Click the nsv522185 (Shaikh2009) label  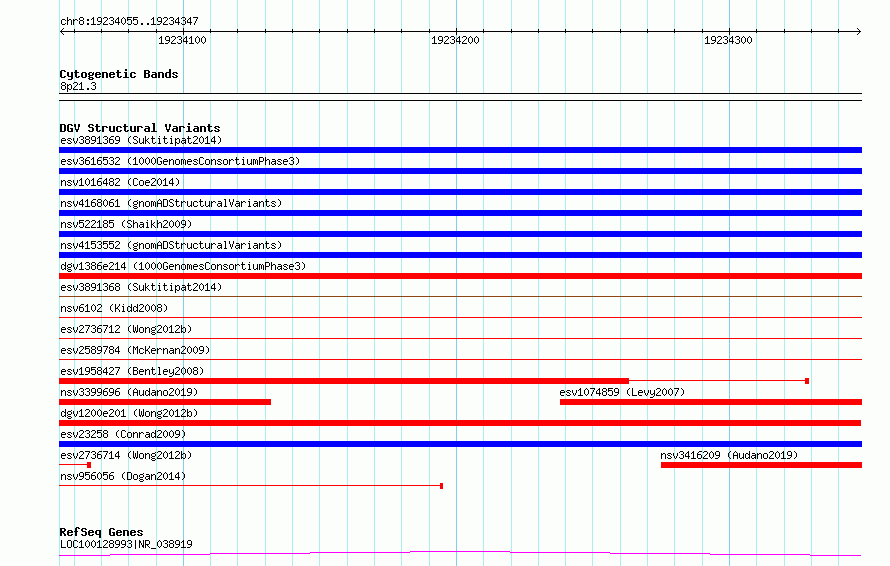[126, 224]
